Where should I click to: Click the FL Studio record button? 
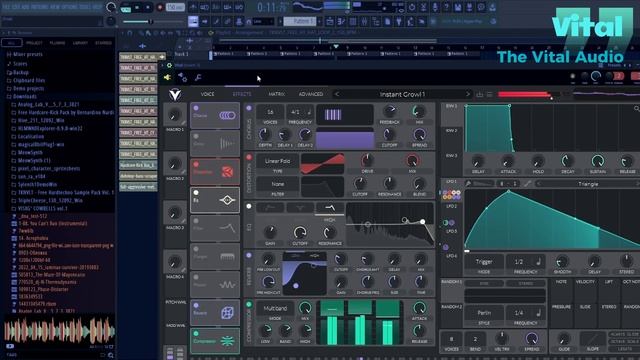(160, 7)
